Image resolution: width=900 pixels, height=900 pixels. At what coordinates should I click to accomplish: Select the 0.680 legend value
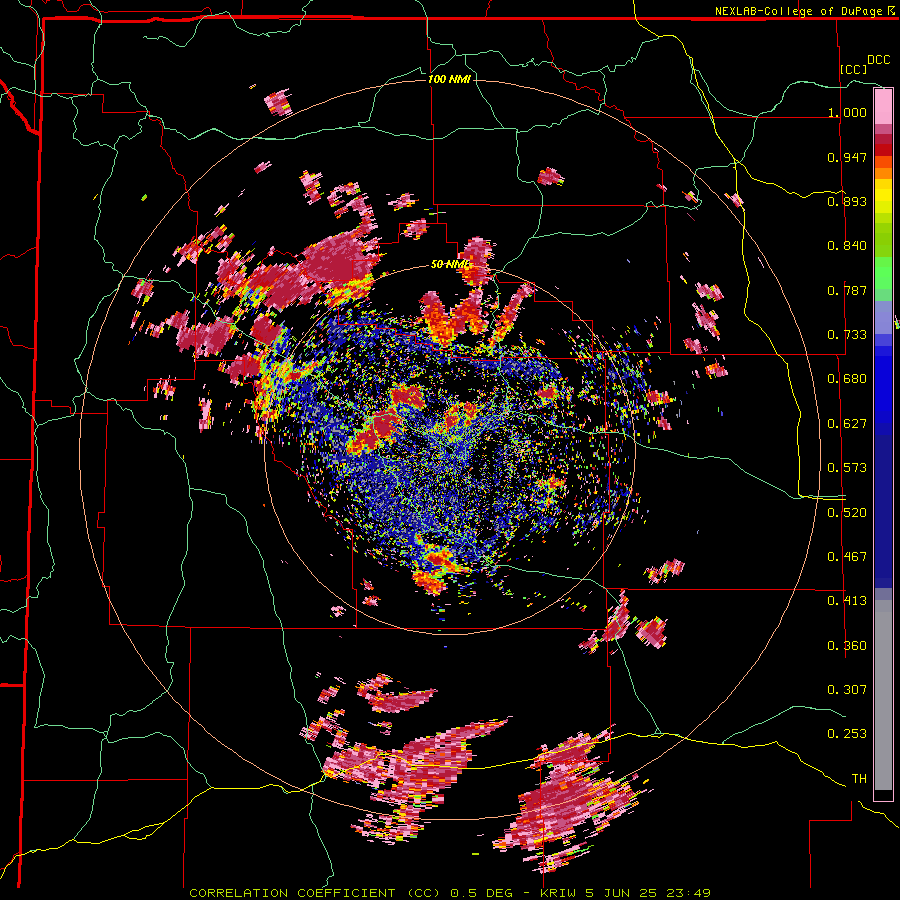point(847,379)
